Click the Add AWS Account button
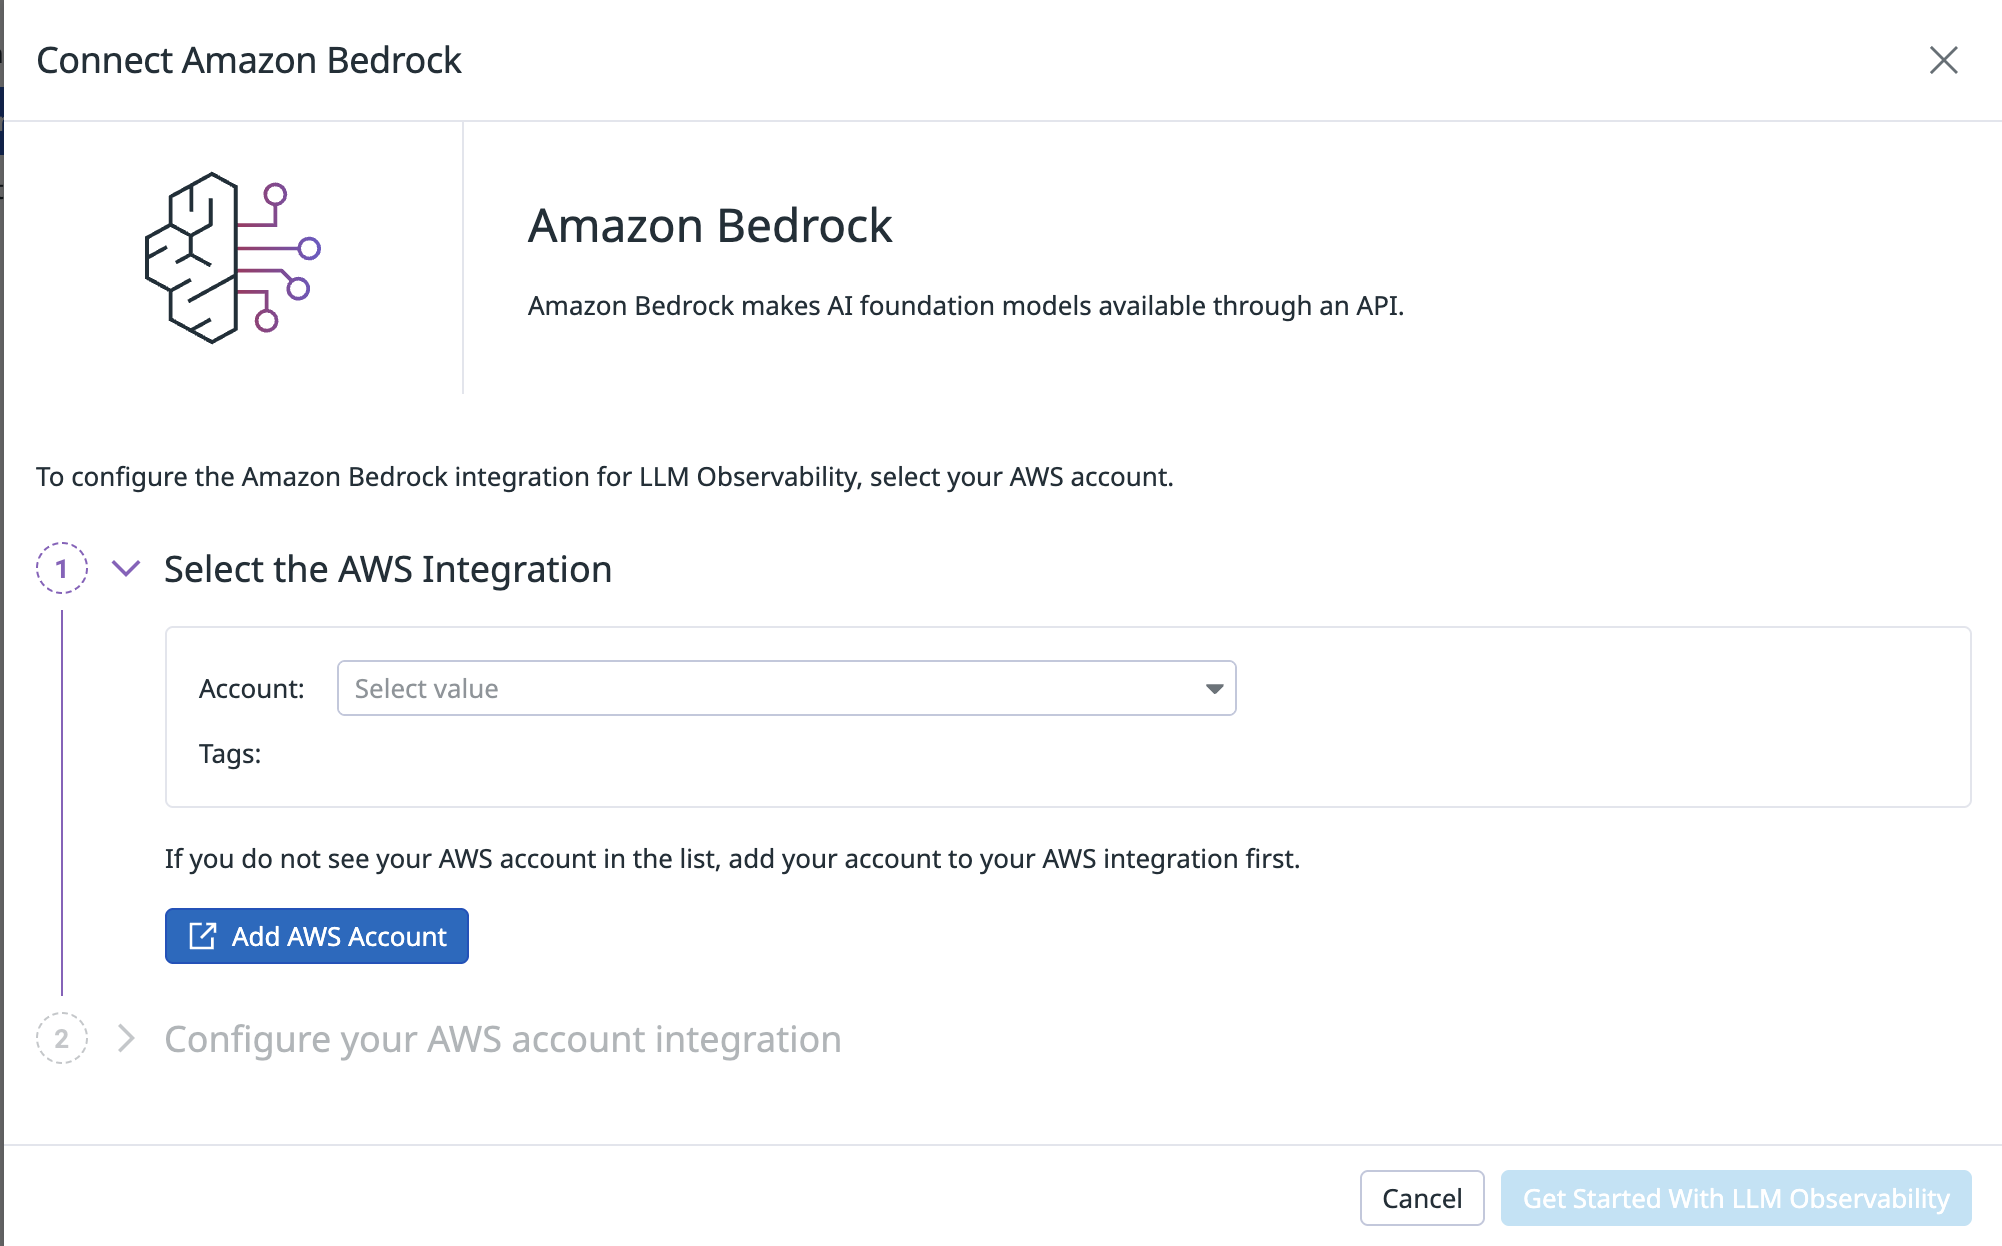2002x1246 pixels. 316,936
